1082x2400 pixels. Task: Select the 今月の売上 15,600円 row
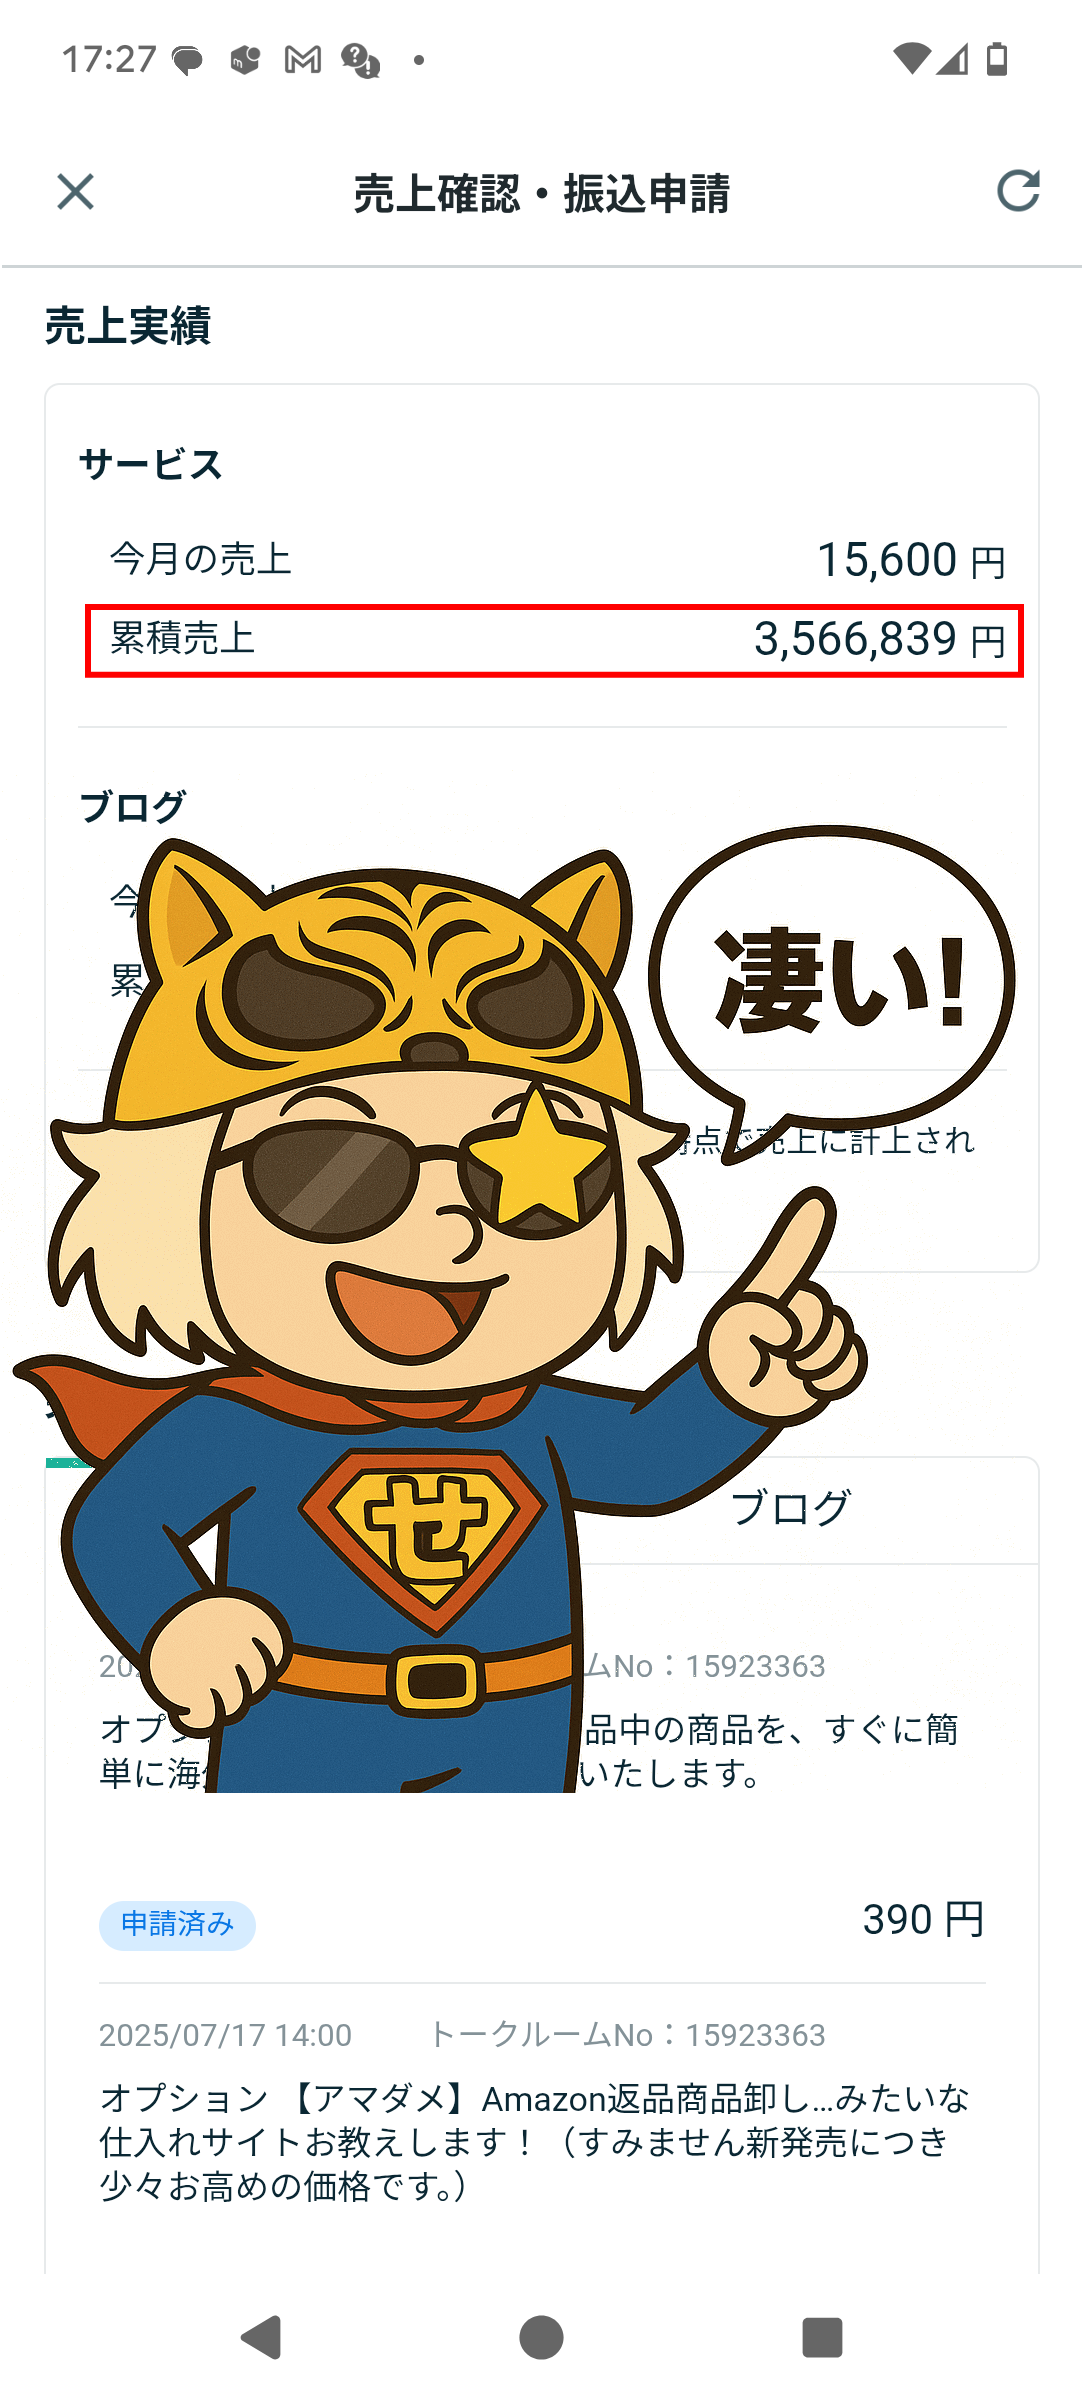pyautogui.click(x=556, y=560)
